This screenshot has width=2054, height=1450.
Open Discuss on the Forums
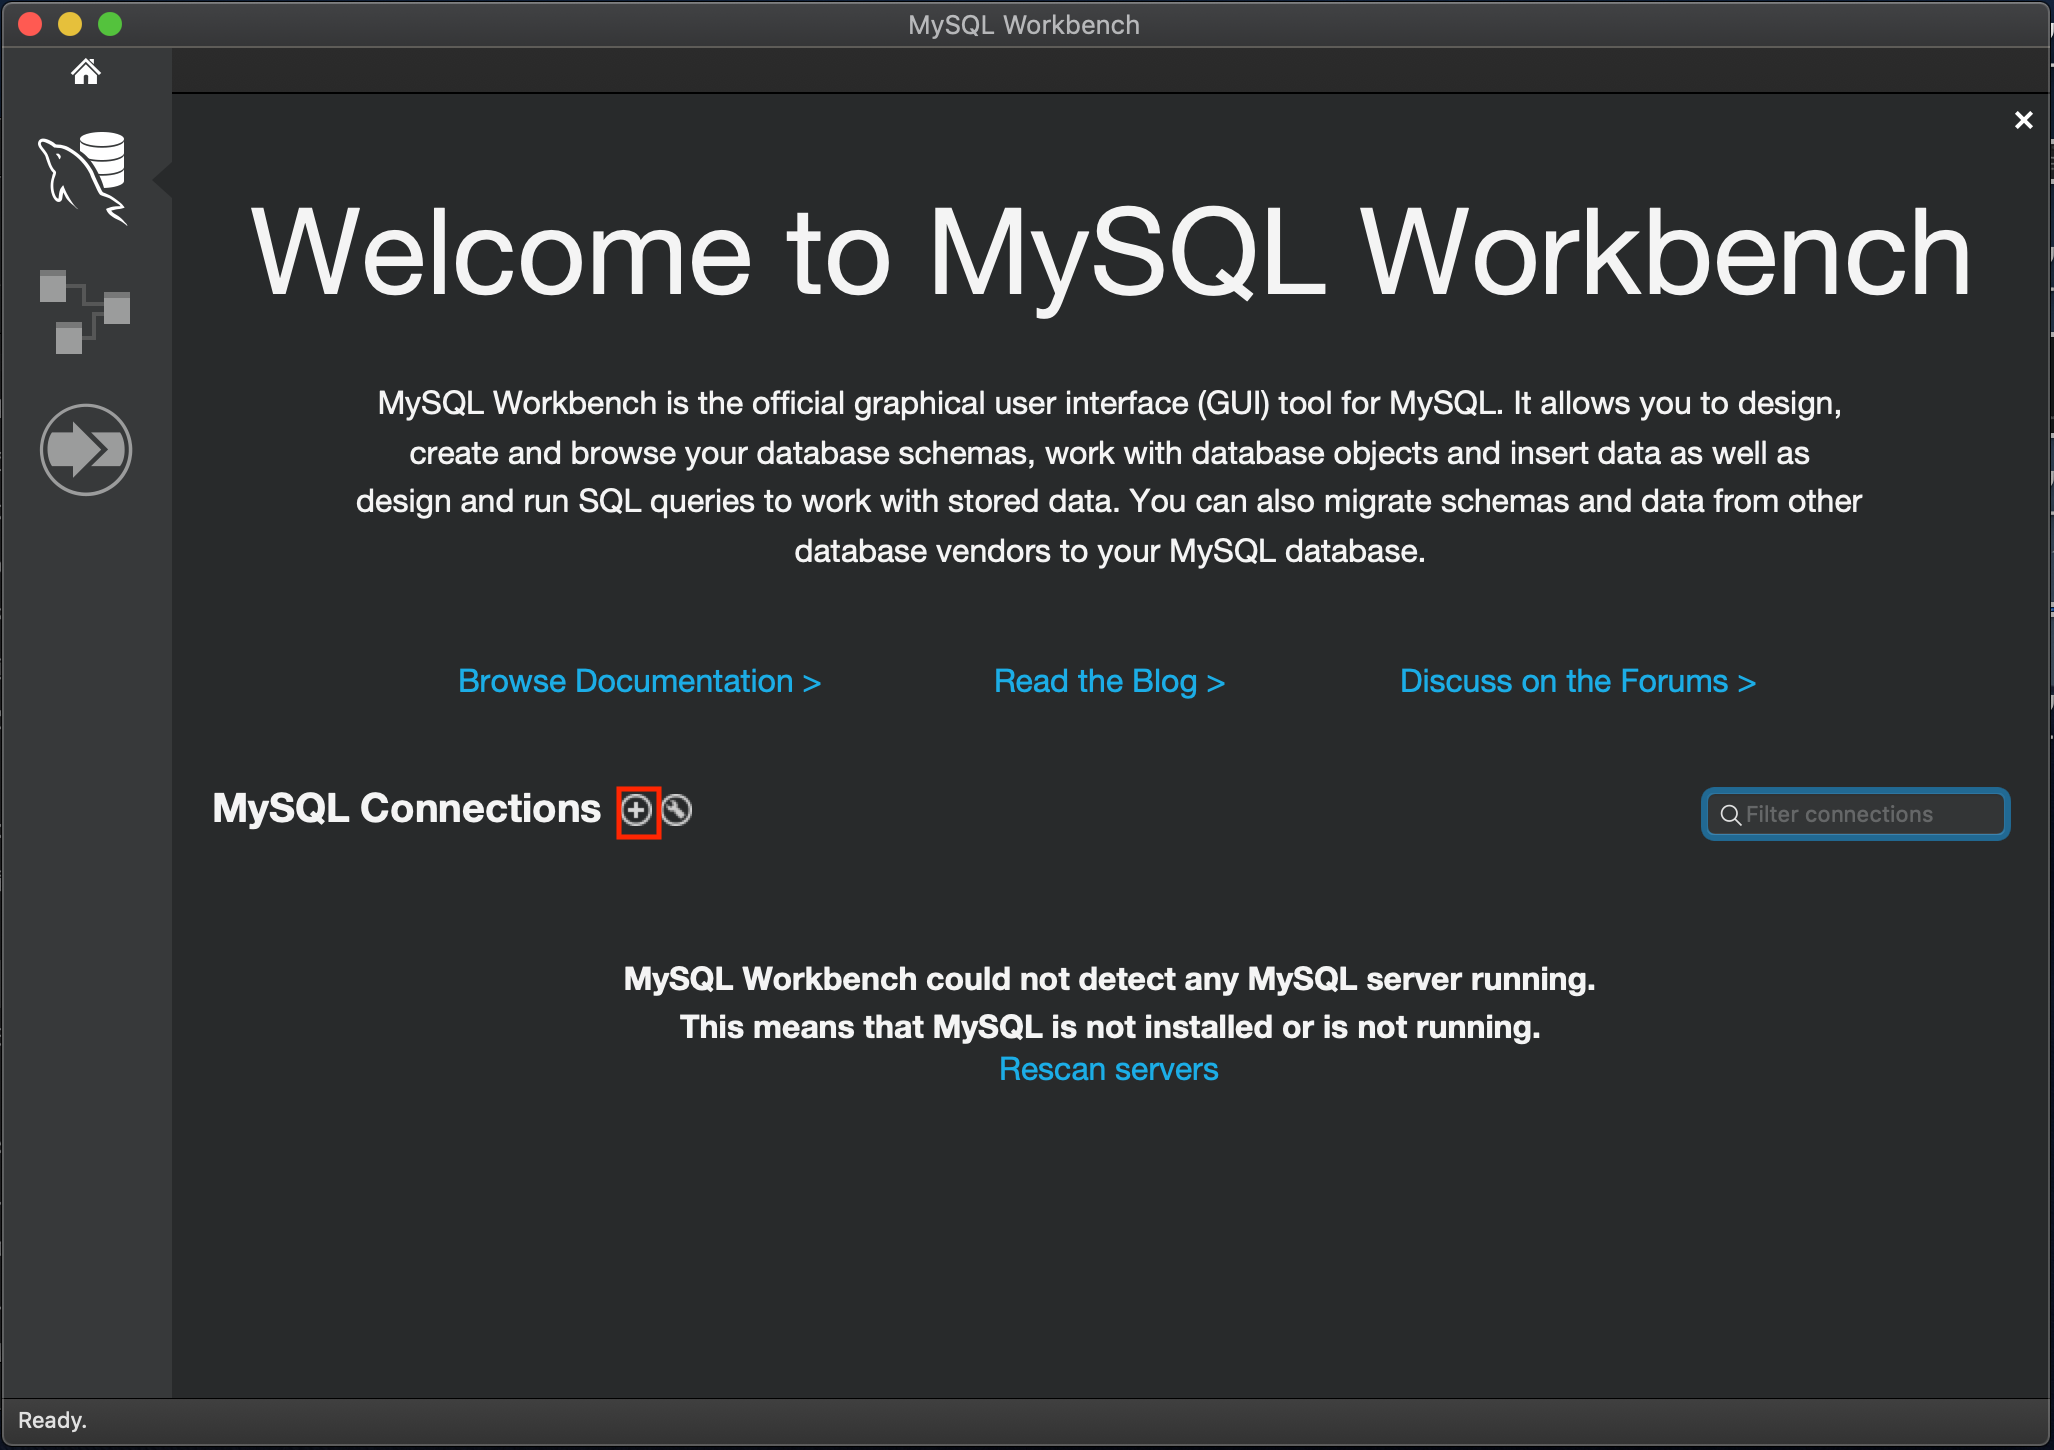click(1577, 681)
